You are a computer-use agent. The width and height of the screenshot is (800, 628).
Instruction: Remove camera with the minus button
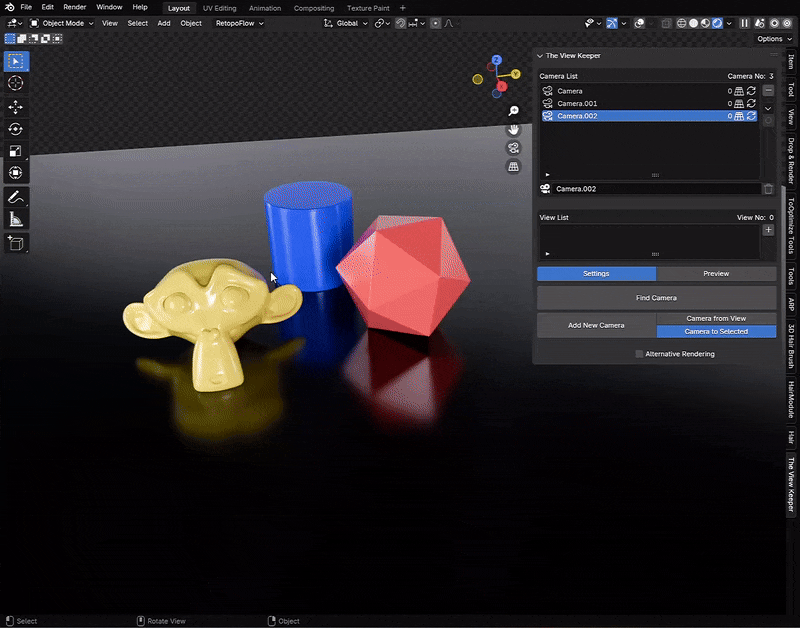point(768,90)
